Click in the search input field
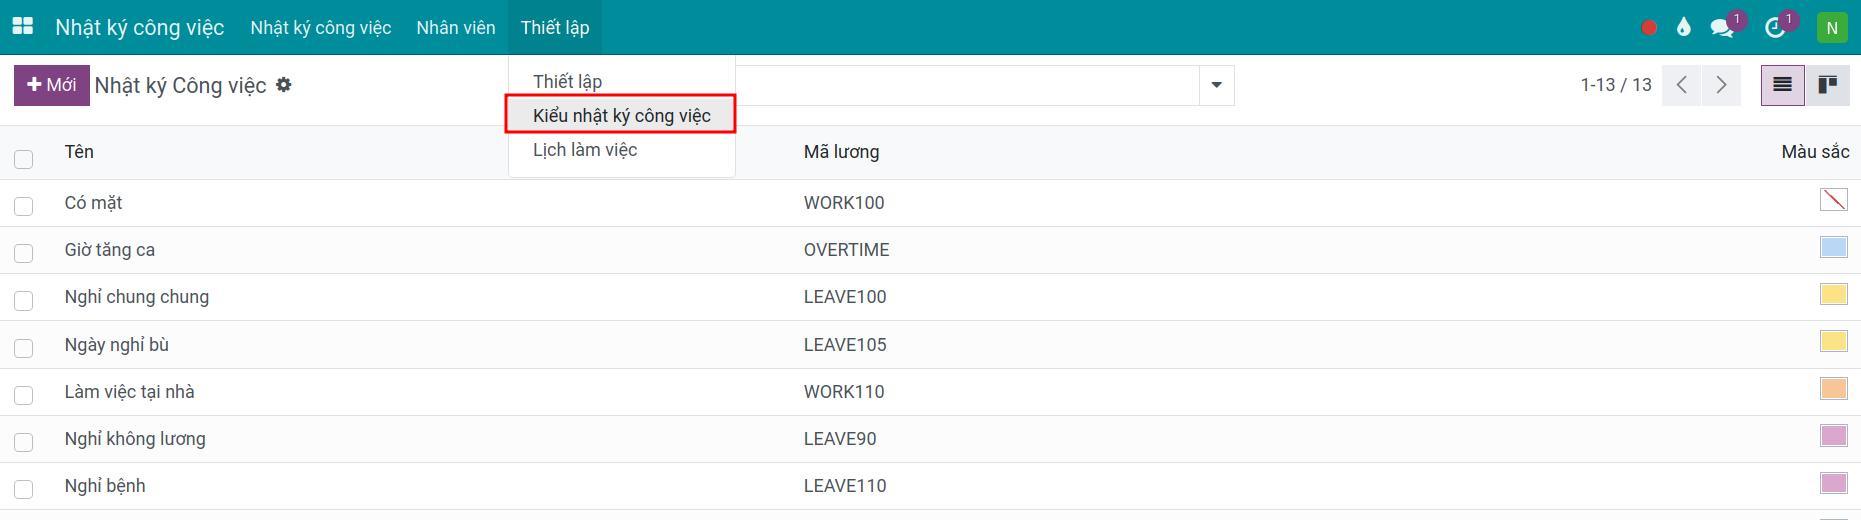Image resolution: width=1861 pixels, height=520 pixels. tap(966, 85)
